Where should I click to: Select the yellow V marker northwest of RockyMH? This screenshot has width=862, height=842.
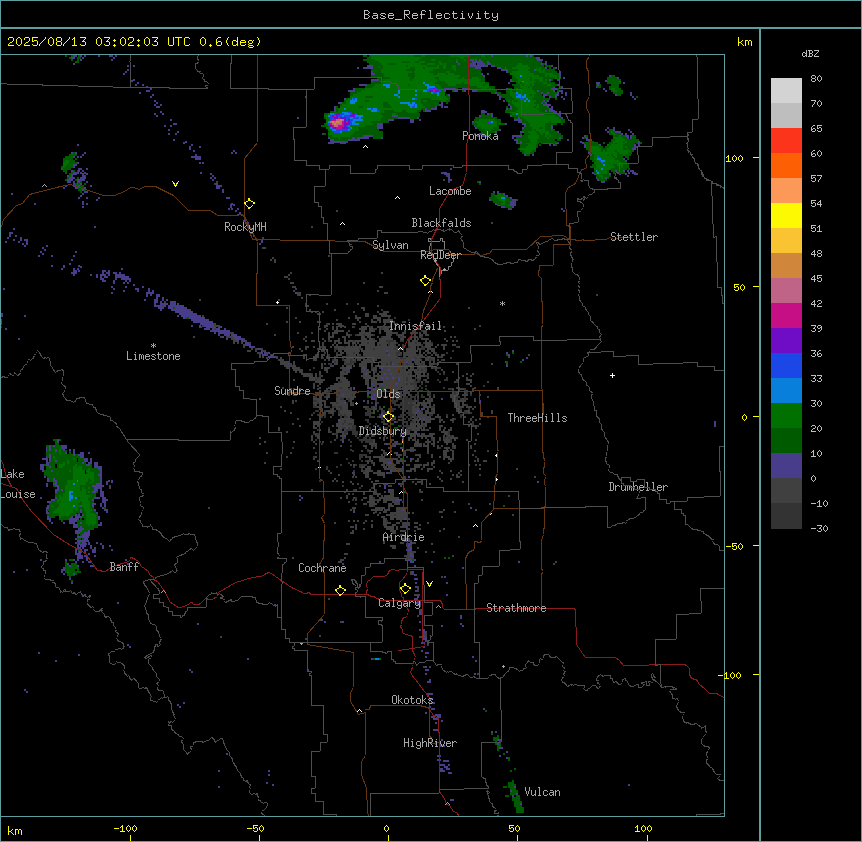pyautogui.click(x=175, y=184)
